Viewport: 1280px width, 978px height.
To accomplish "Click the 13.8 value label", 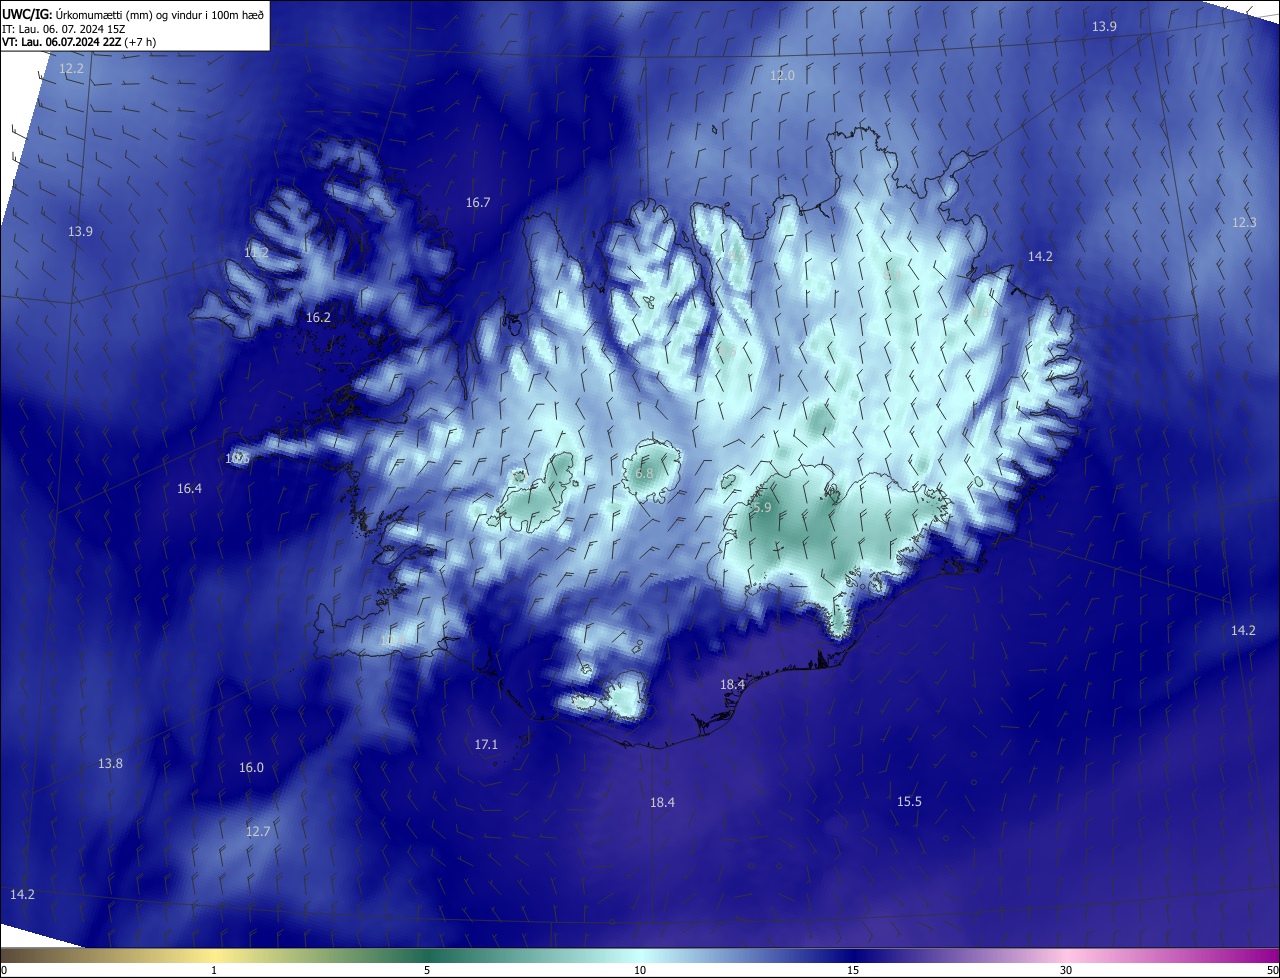I will pyautogui.click(x=110, y=764).
